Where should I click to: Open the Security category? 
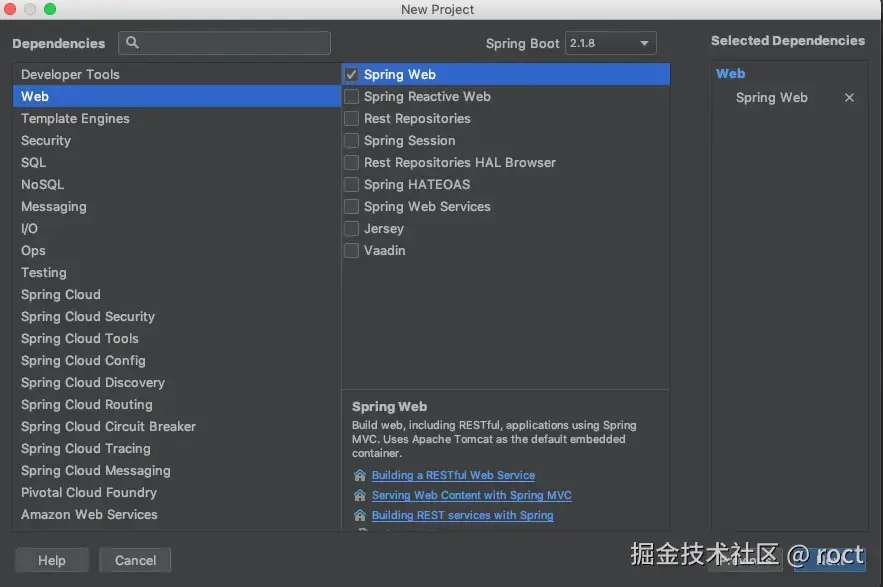click(177, 140)
